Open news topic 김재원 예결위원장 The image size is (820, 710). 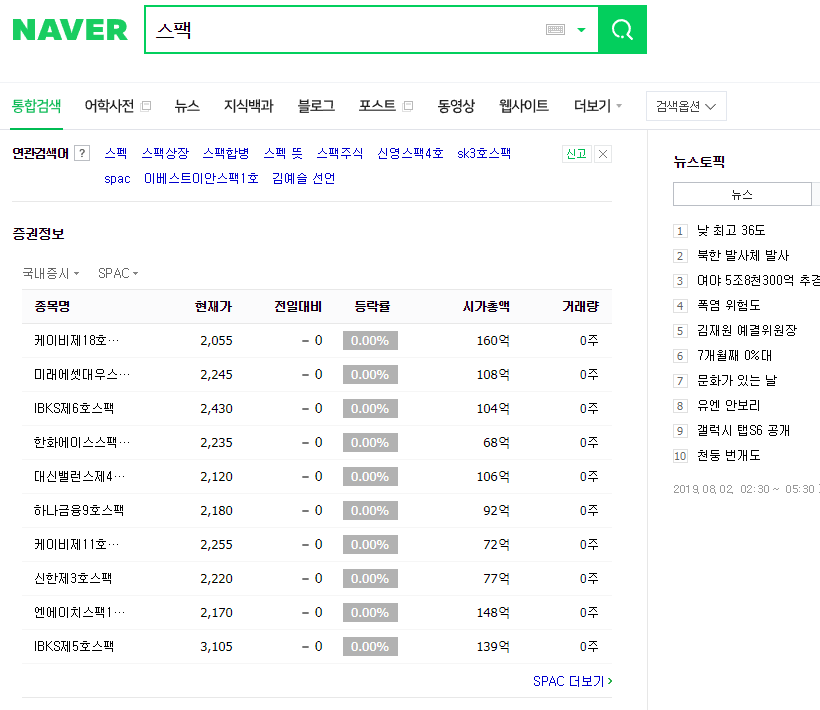(747, 330)
